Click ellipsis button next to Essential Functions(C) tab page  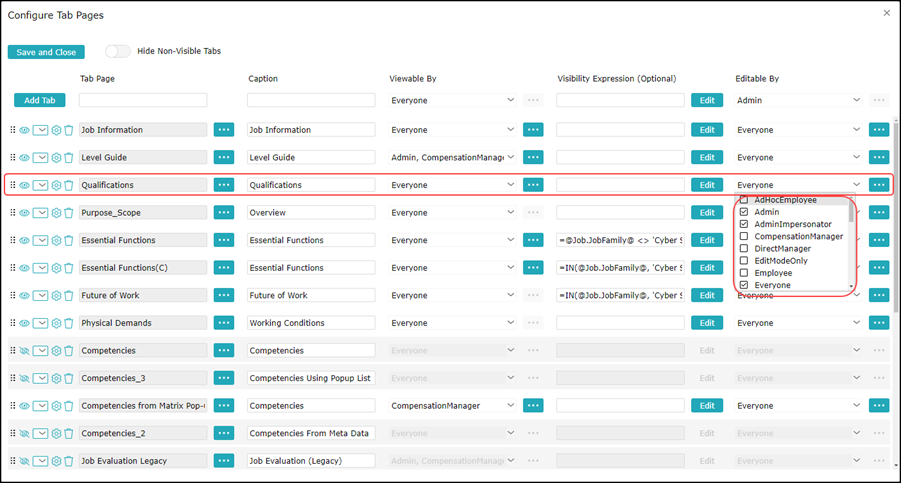pyautogui.click(x=223, y=268)
